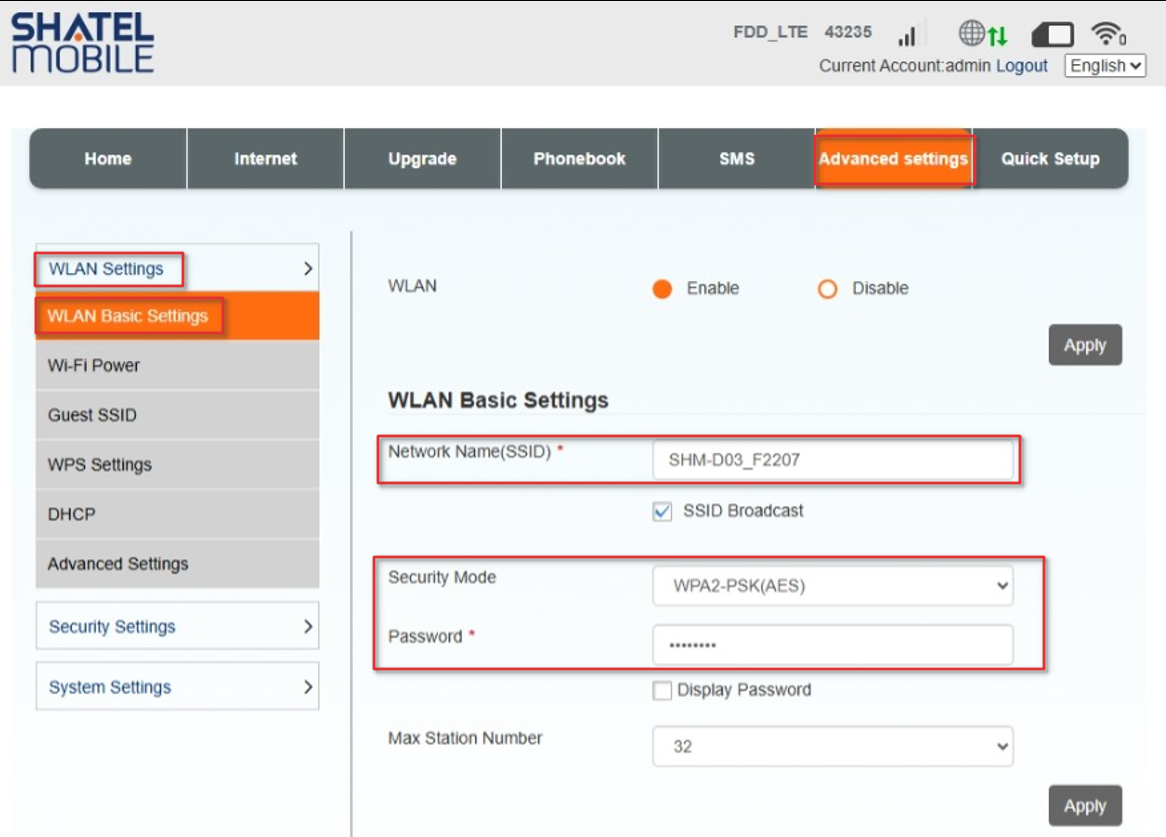Screen dimensions: 1166x837
Task: Open WPS Settings in sidebar
Action: coord(177,465)
